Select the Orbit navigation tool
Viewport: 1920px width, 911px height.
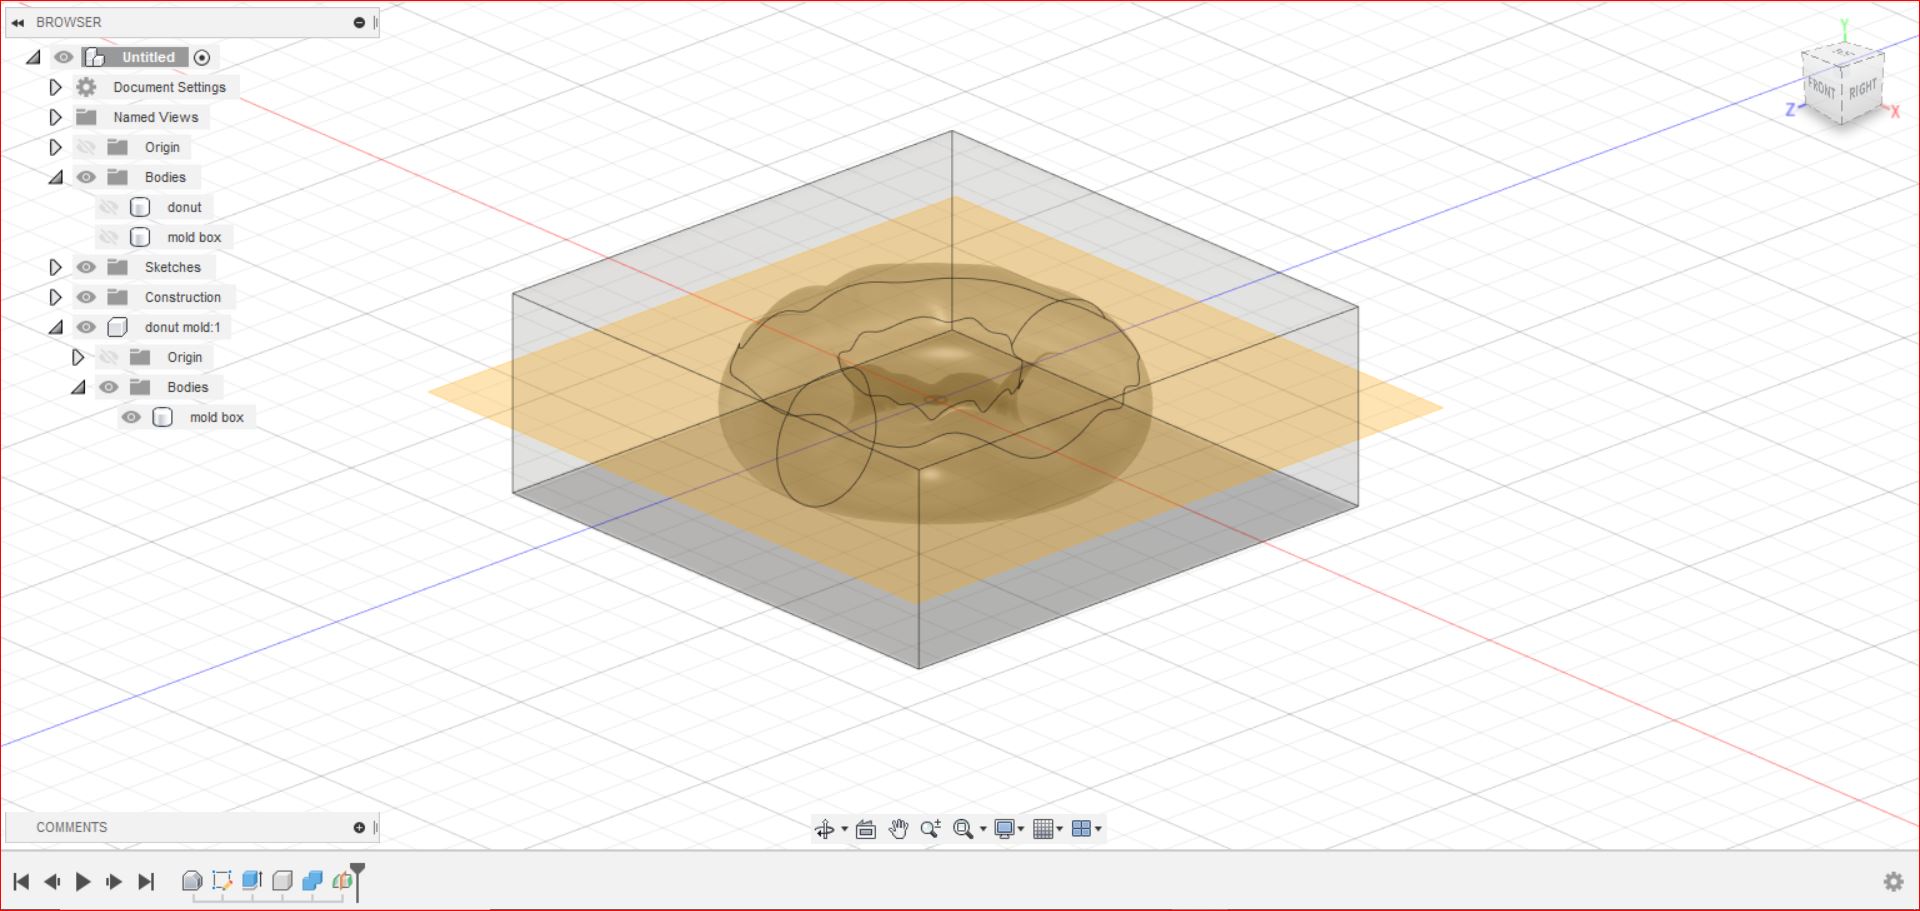[824, 829]
